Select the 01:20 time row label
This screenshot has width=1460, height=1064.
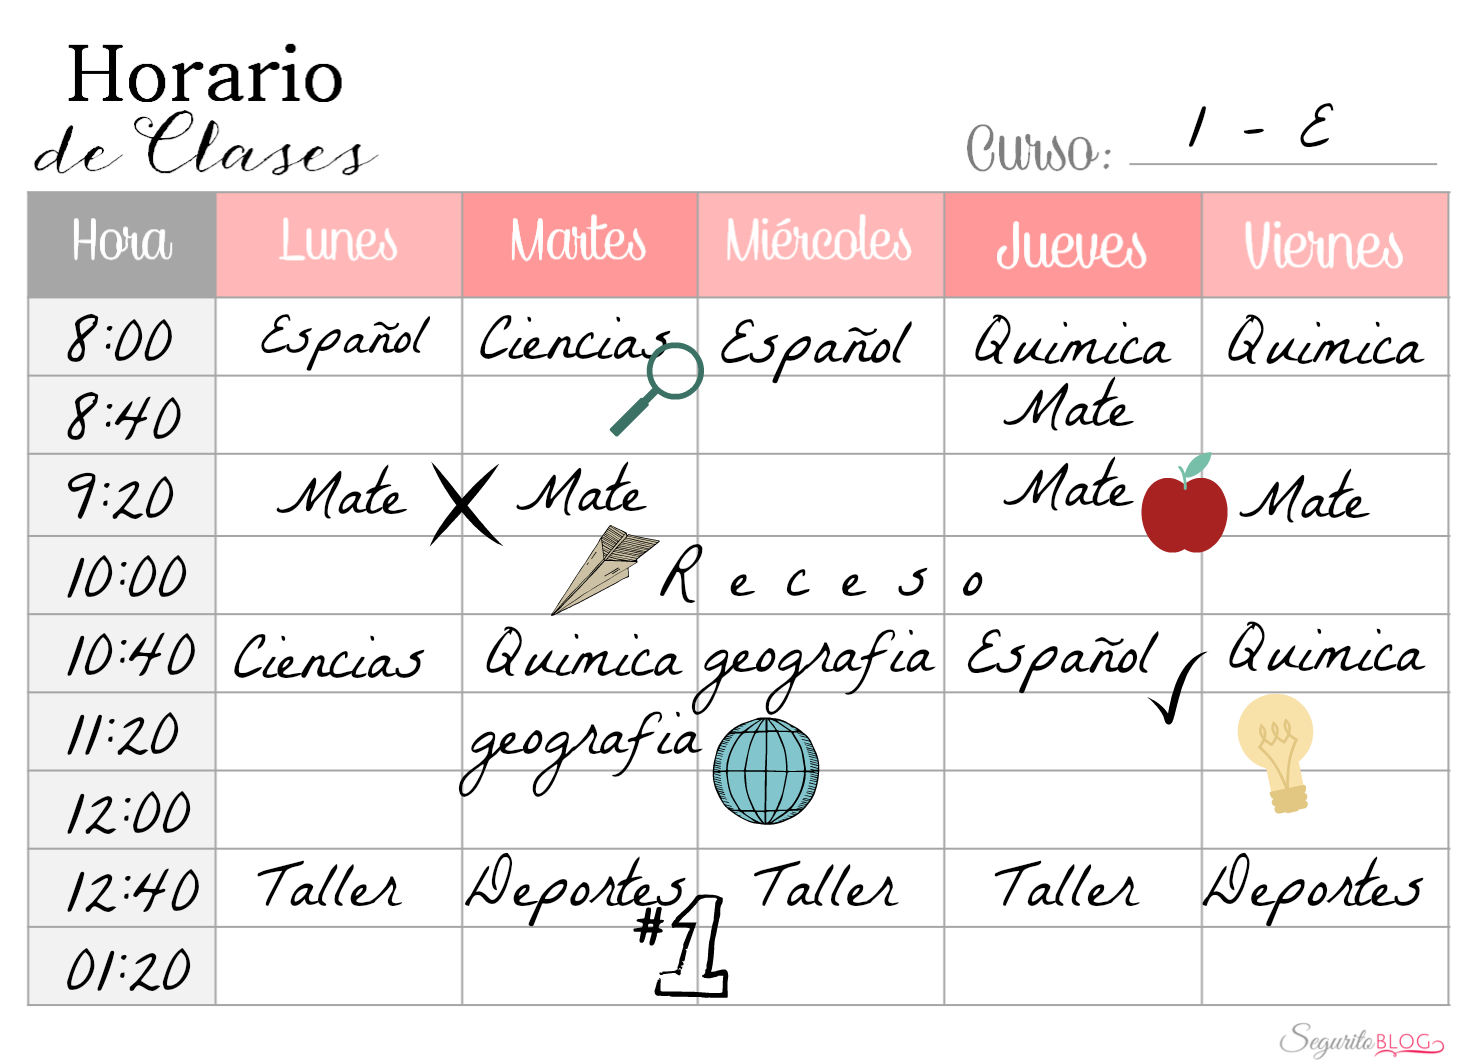coord(122,967)
